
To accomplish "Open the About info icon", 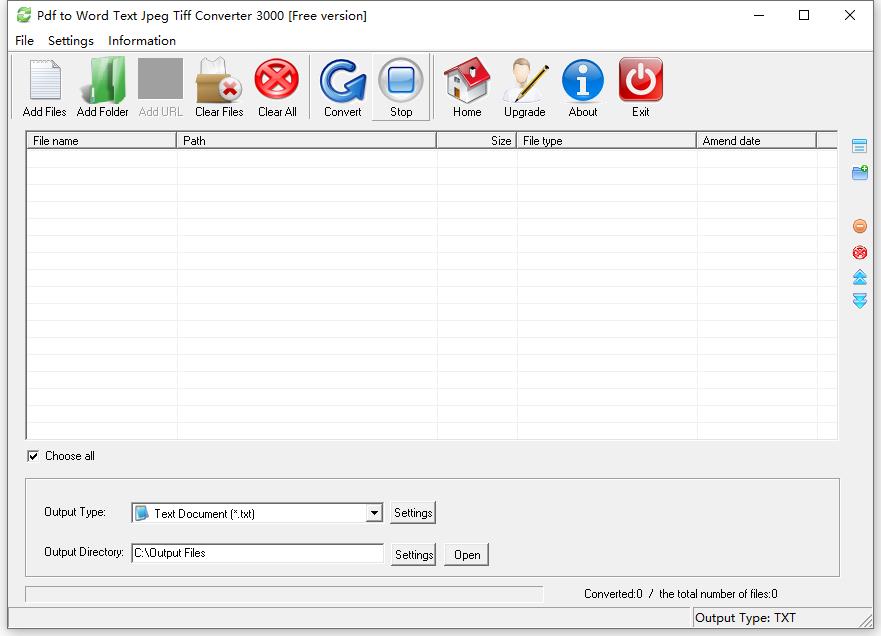I will (583, 81).
